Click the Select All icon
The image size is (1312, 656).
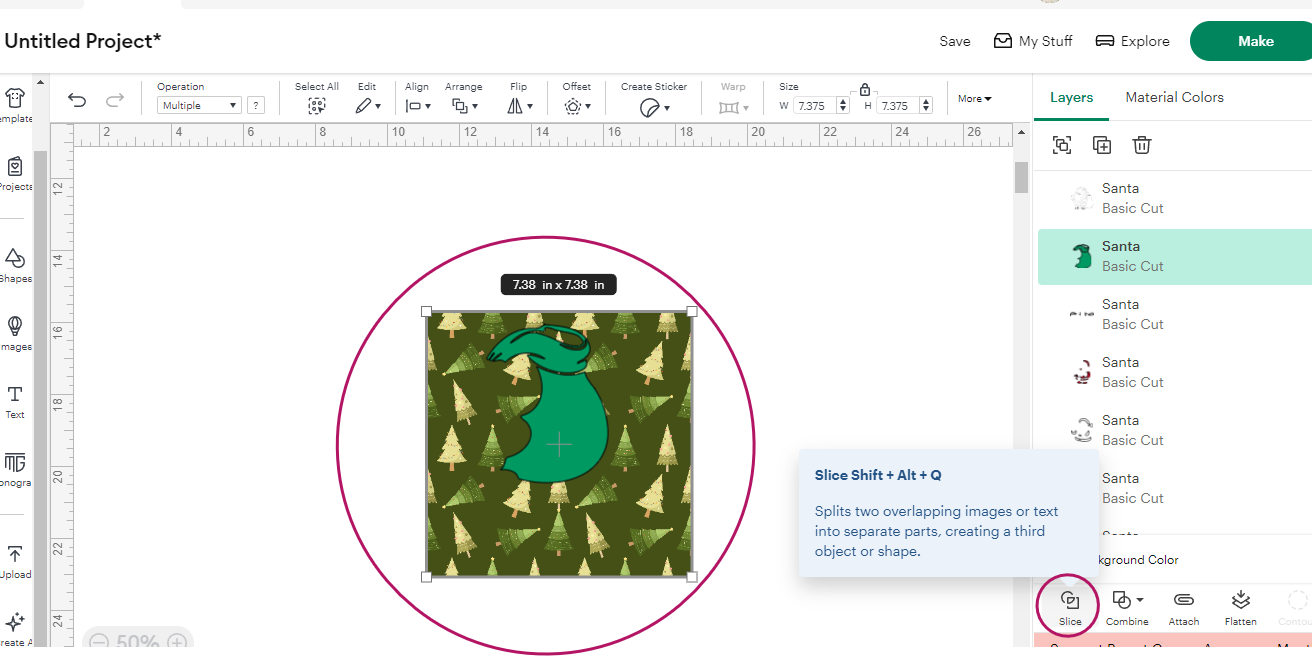tap(317, 105)
